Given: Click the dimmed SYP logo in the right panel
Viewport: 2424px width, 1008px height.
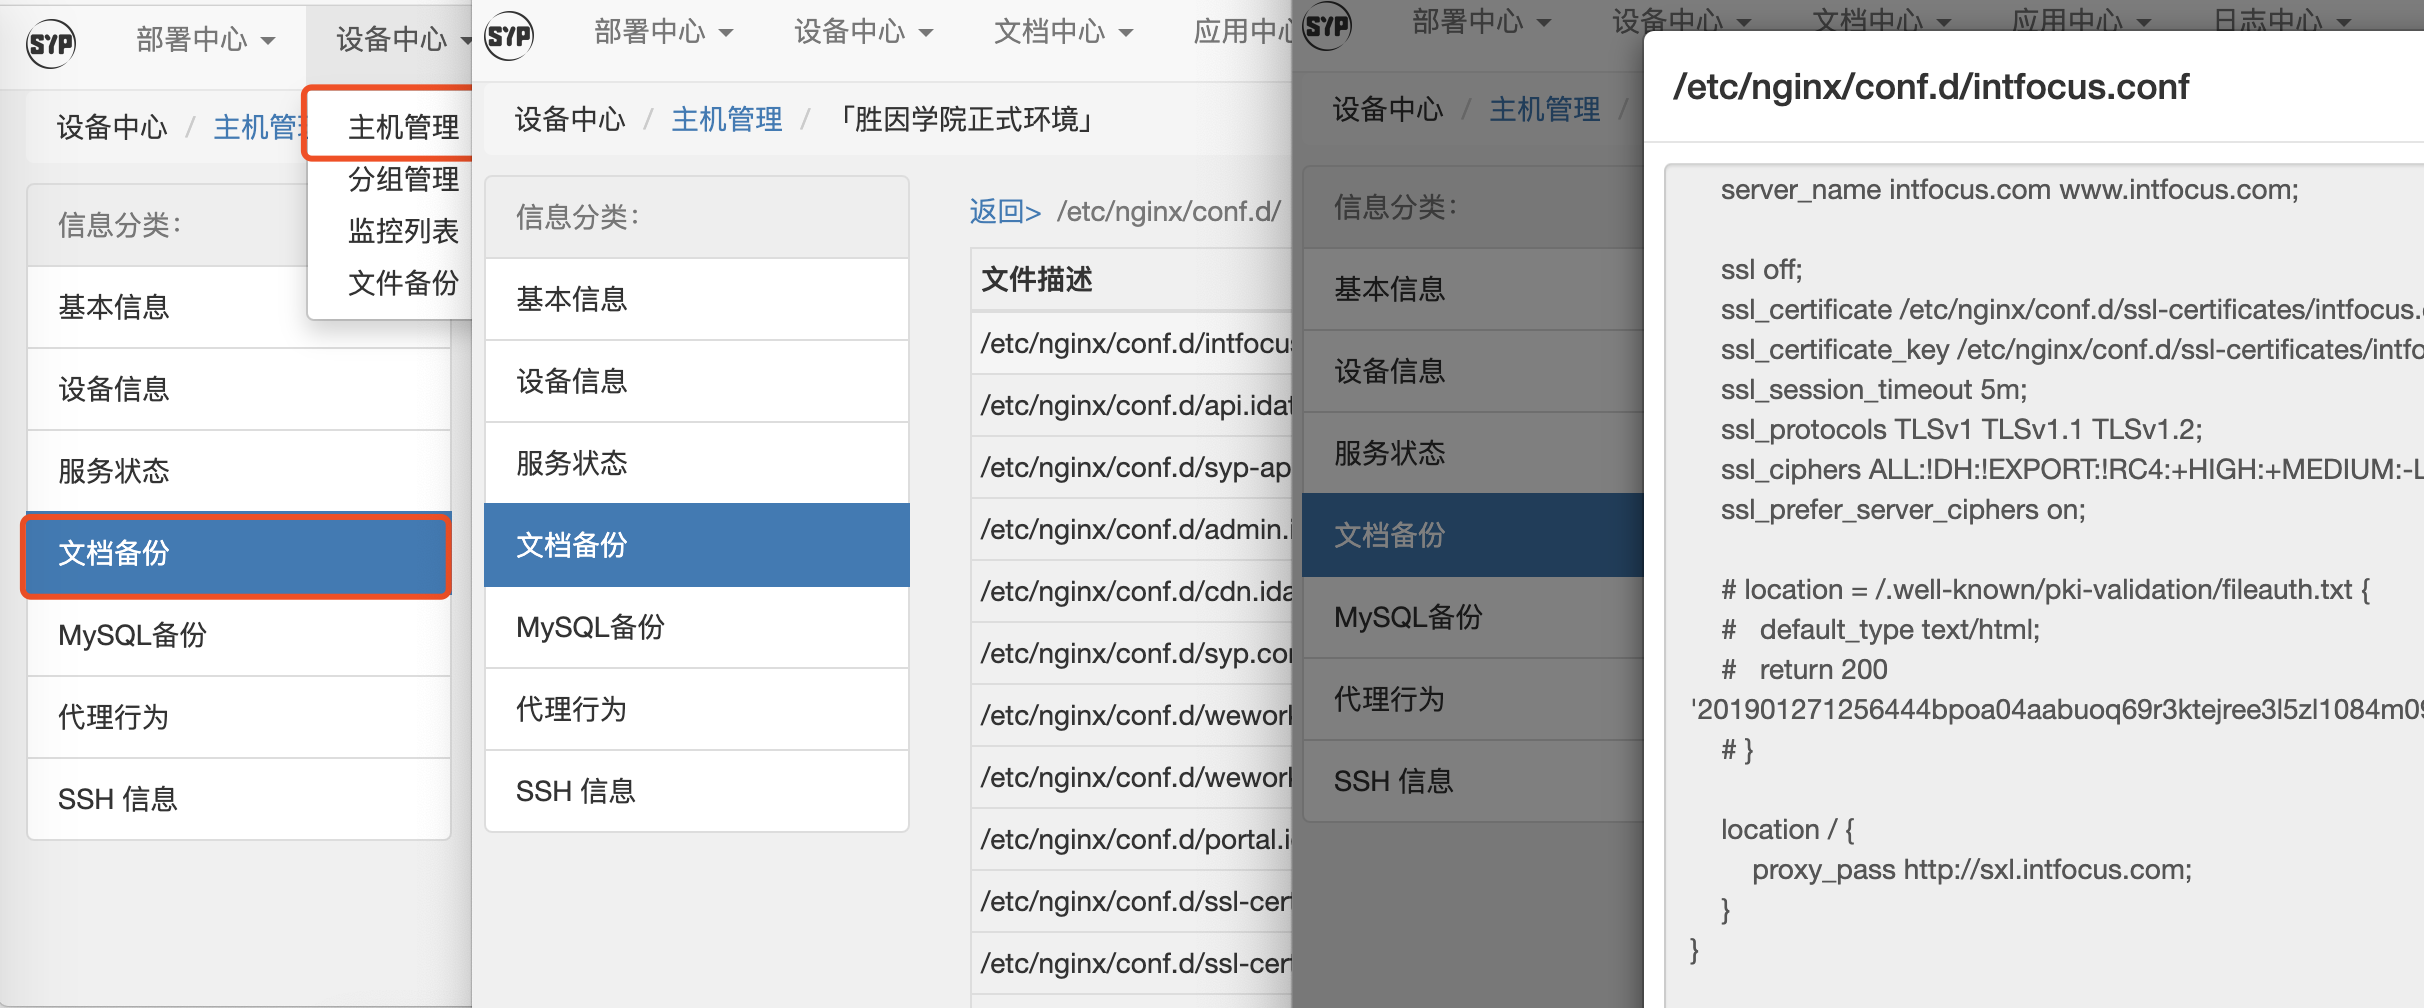Looking at the screenshot, I should pyautogui.click(x=1327, y=26).
